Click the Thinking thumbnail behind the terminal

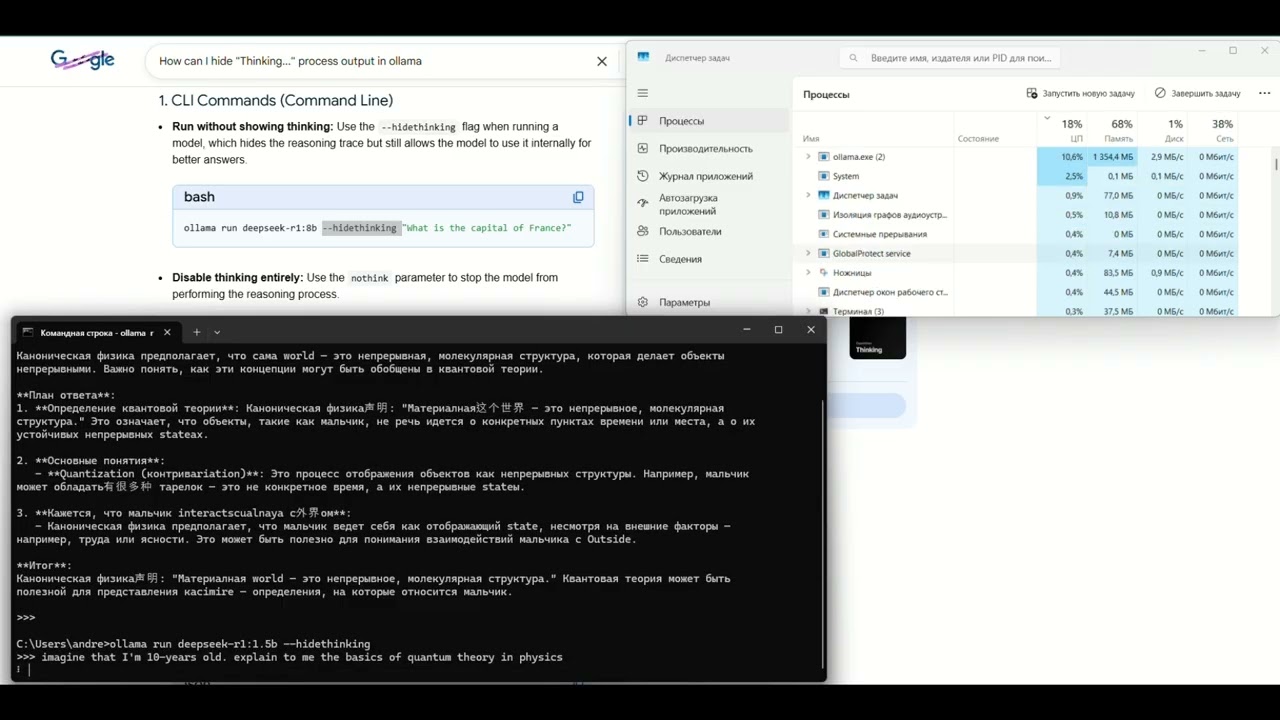[x=877, y=338]
